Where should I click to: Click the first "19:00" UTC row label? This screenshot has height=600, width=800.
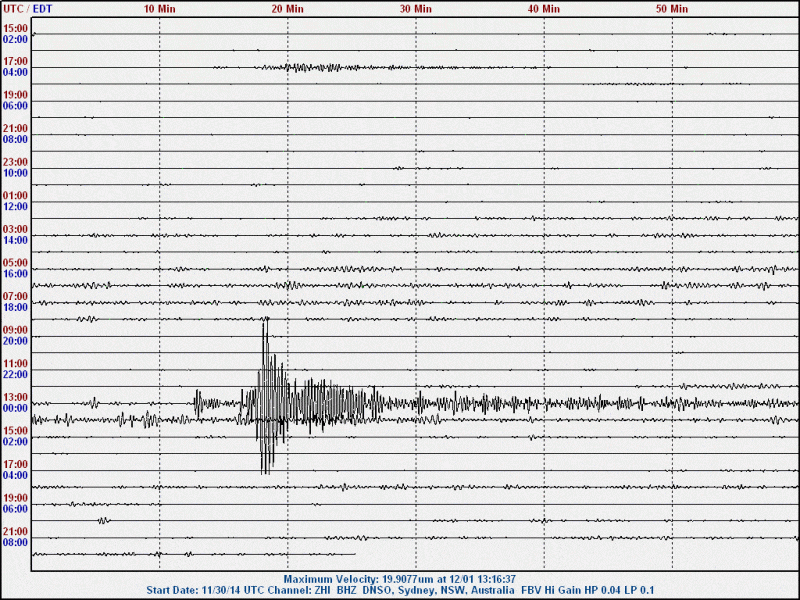tap(15, 95)
